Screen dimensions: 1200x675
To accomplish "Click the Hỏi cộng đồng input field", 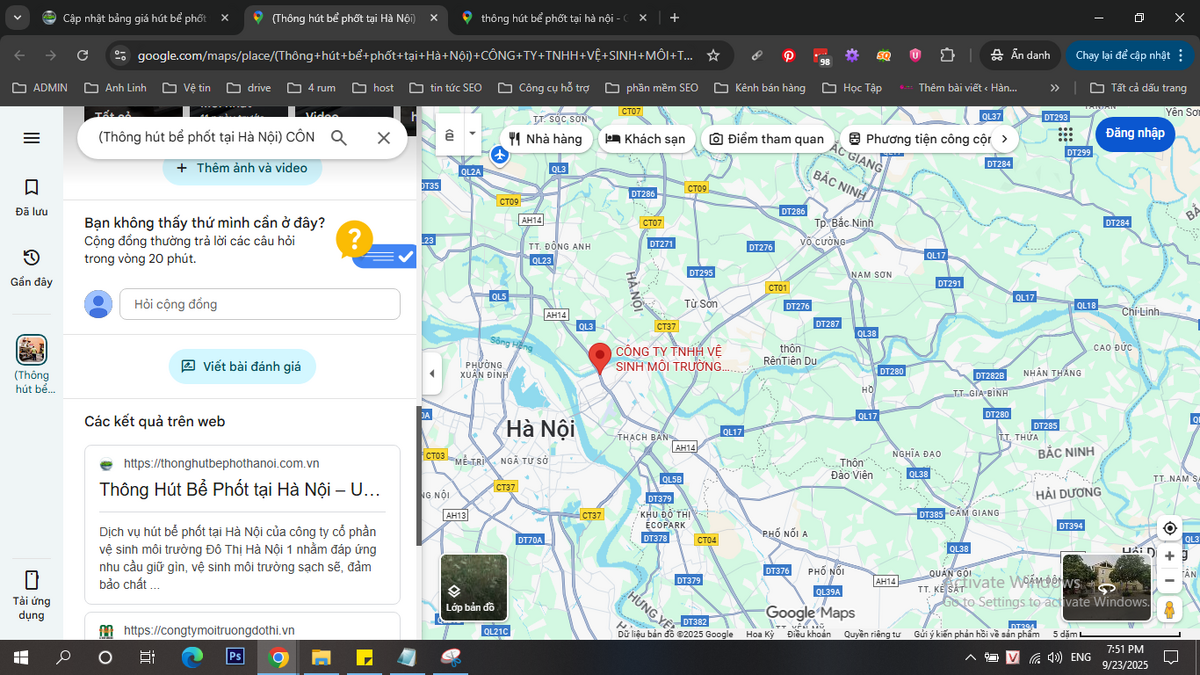I will click(259, 304).
